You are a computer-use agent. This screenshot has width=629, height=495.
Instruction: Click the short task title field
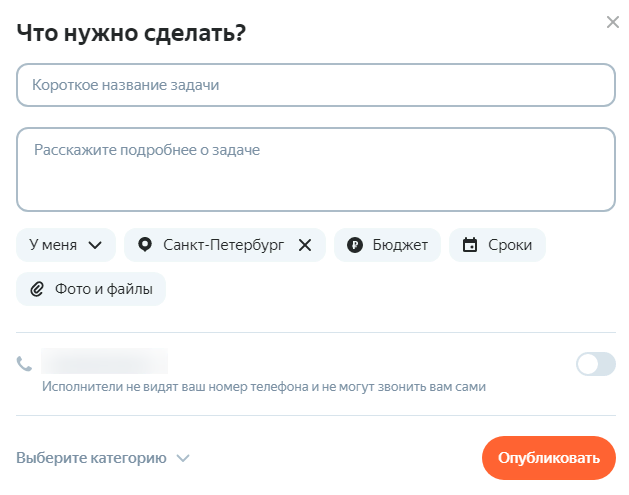315,85
